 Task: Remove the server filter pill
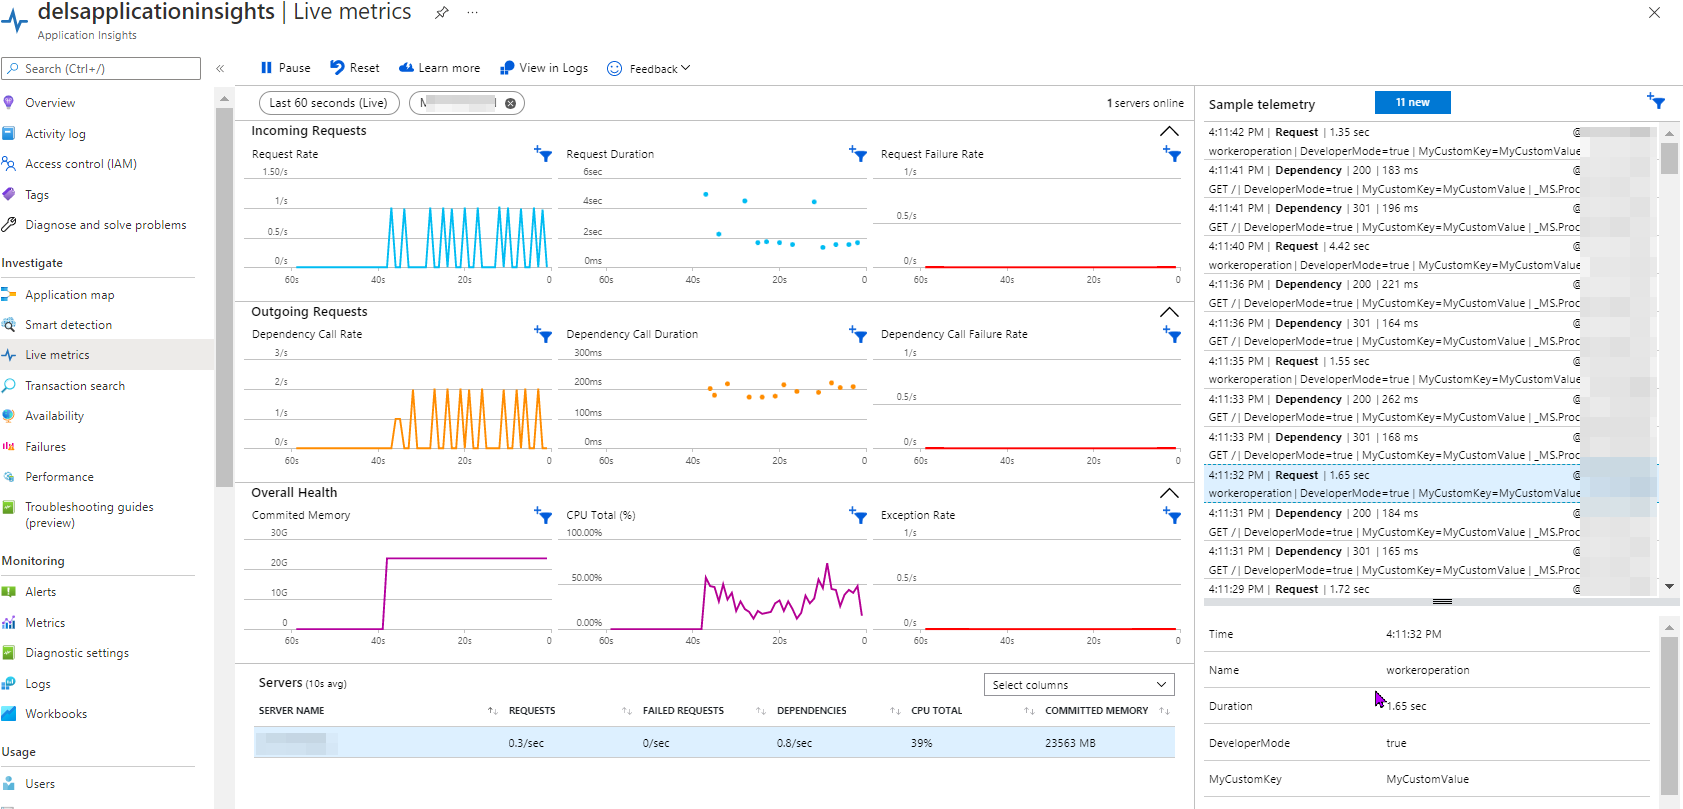point(510,103)
